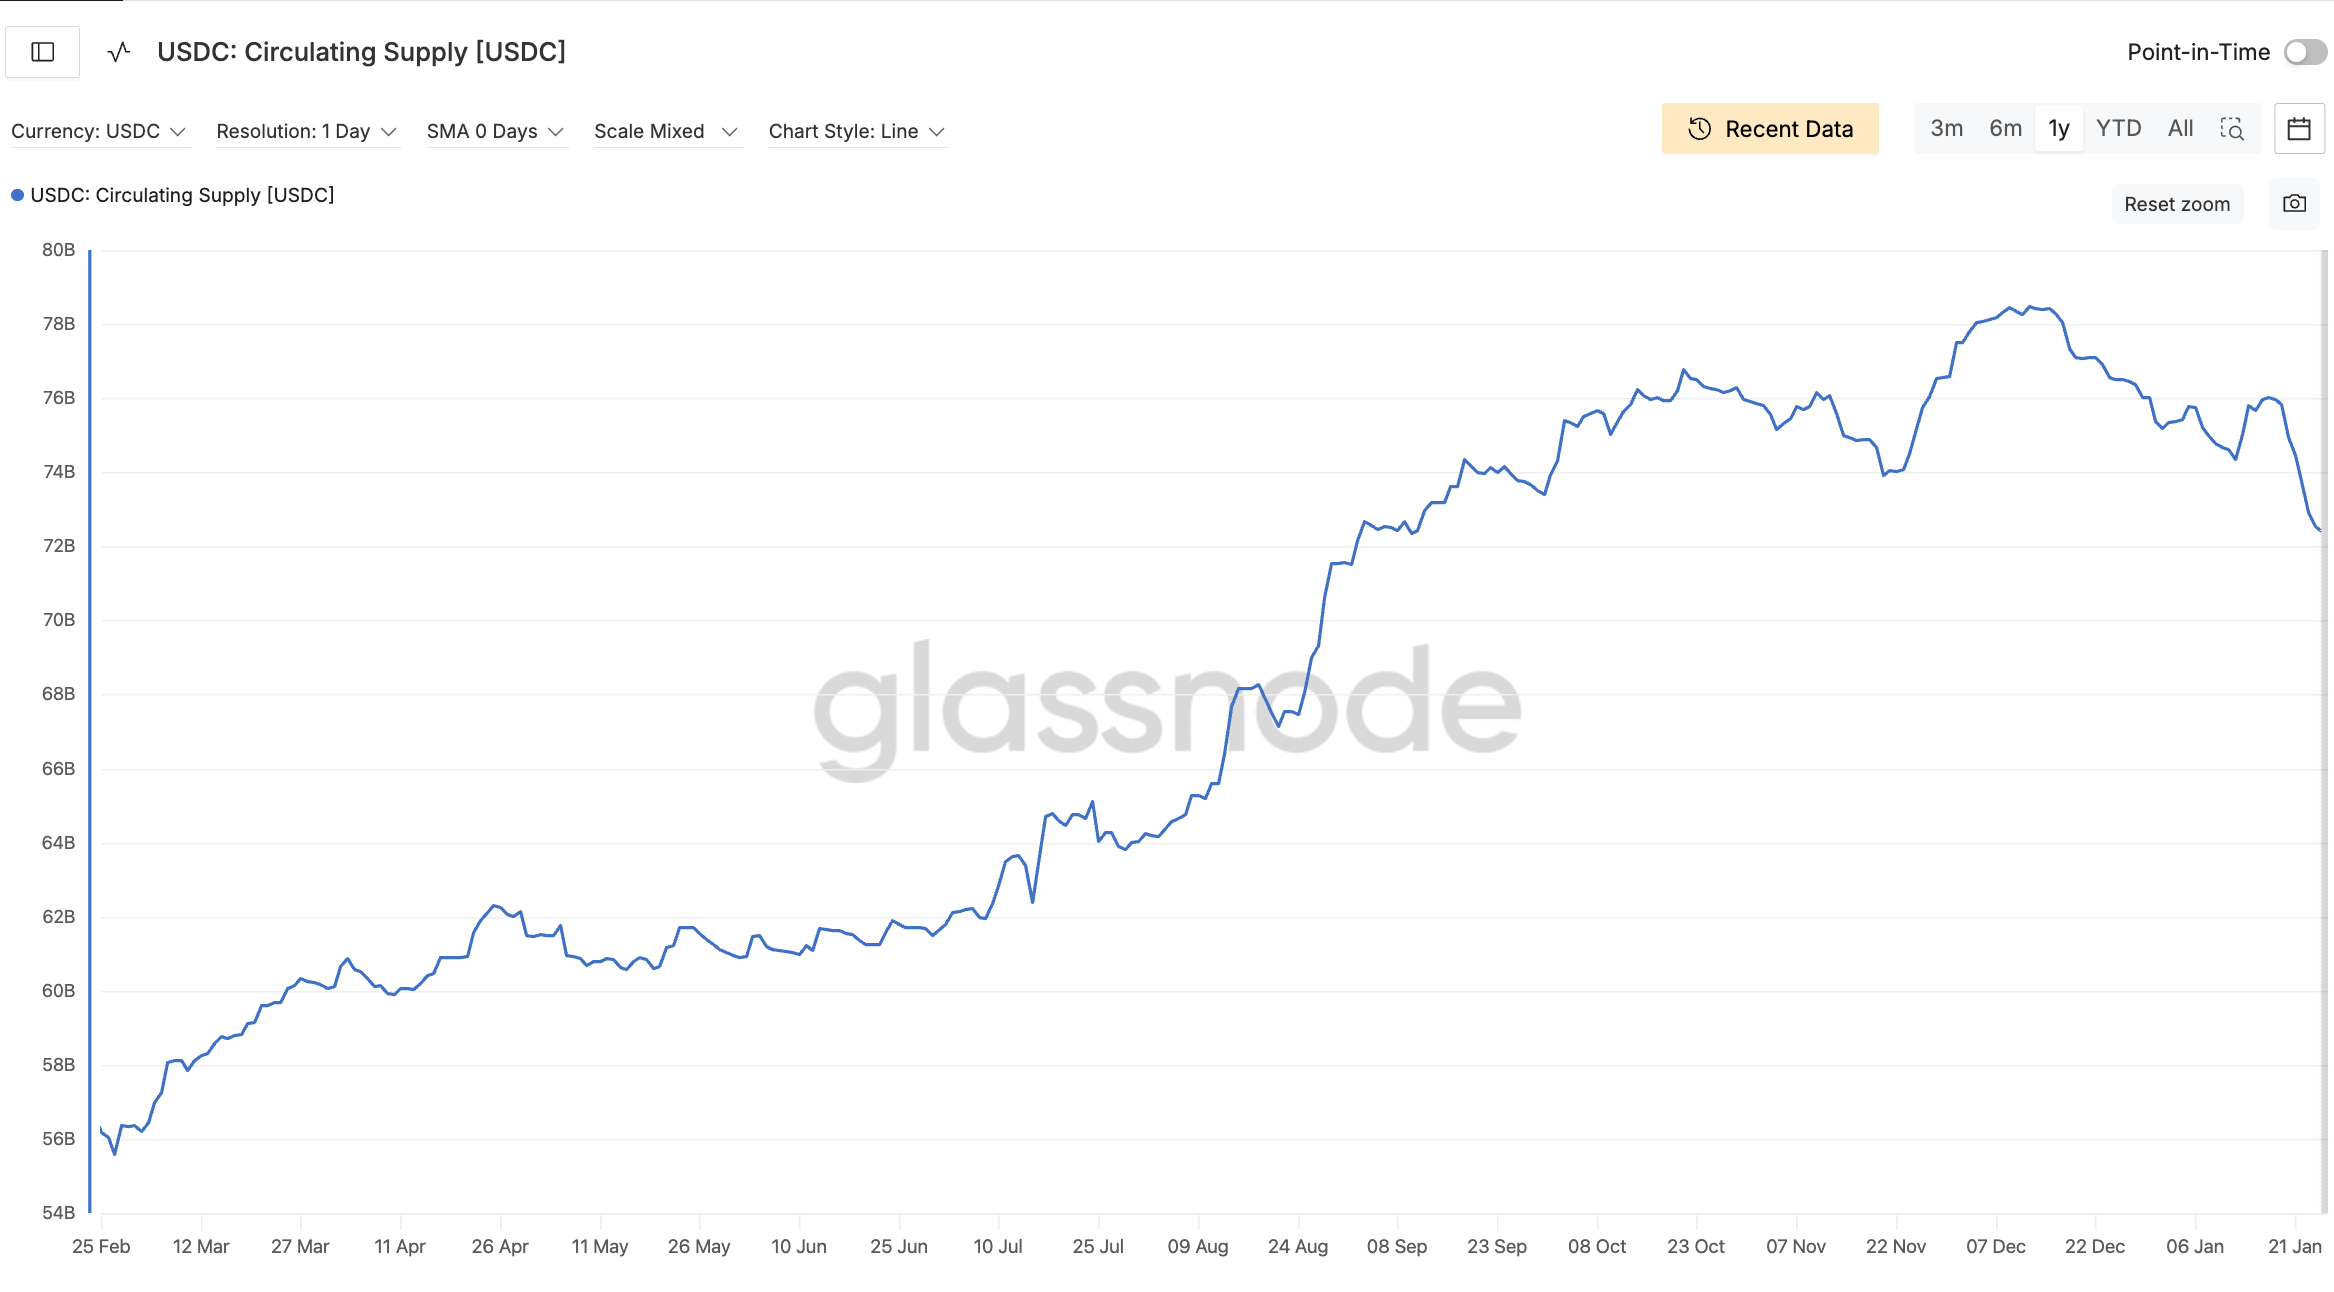Open the calendar date picker

pyautogui.click(x=2298, y=129)
